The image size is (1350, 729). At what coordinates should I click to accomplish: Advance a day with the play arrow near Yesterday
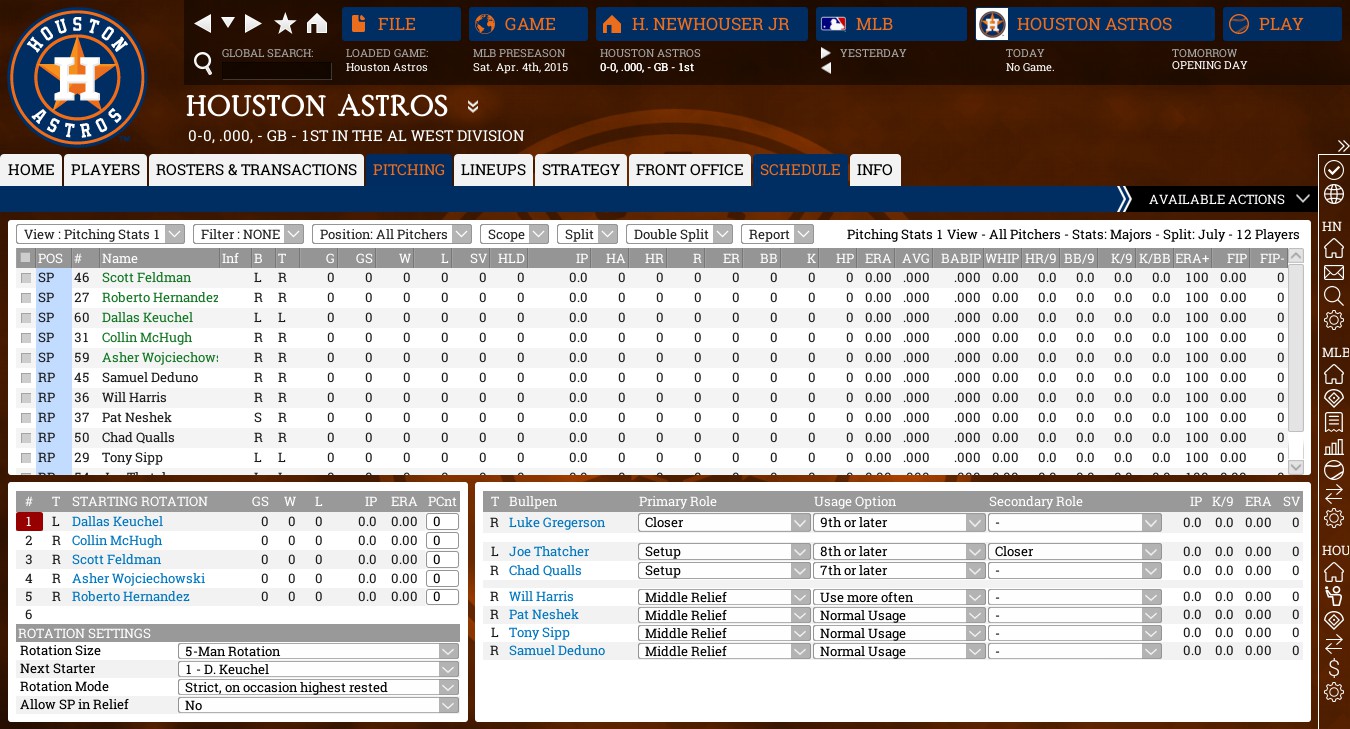[826, 53]
